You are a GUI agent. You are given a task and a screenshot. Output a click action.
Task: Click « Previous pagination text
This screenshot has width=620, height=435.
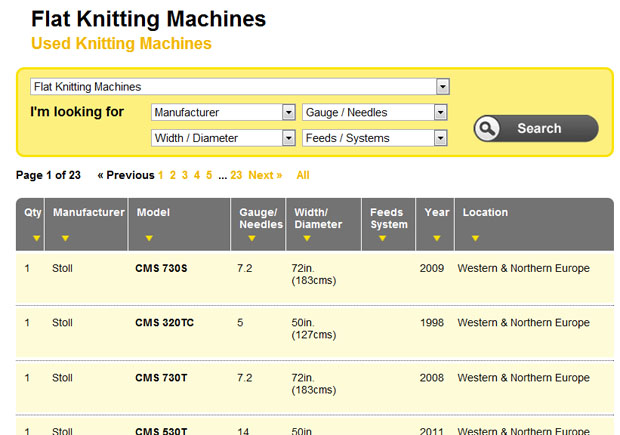coord(126,175)
